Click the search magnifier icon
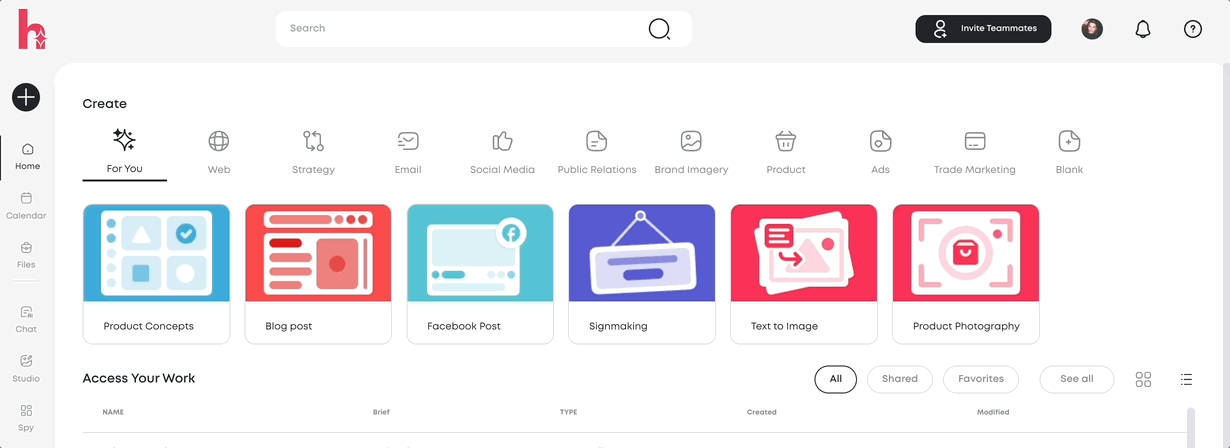 (x=659, y=29)
